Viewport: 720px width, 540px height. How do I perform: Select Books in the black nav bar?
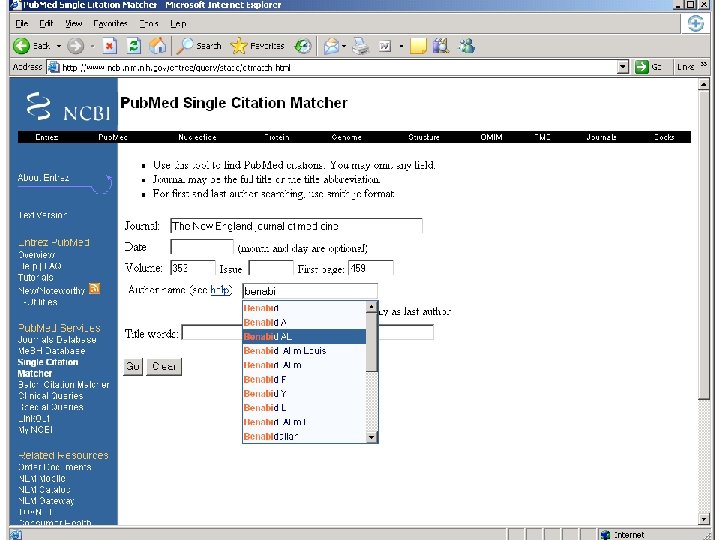pos(664,137)
